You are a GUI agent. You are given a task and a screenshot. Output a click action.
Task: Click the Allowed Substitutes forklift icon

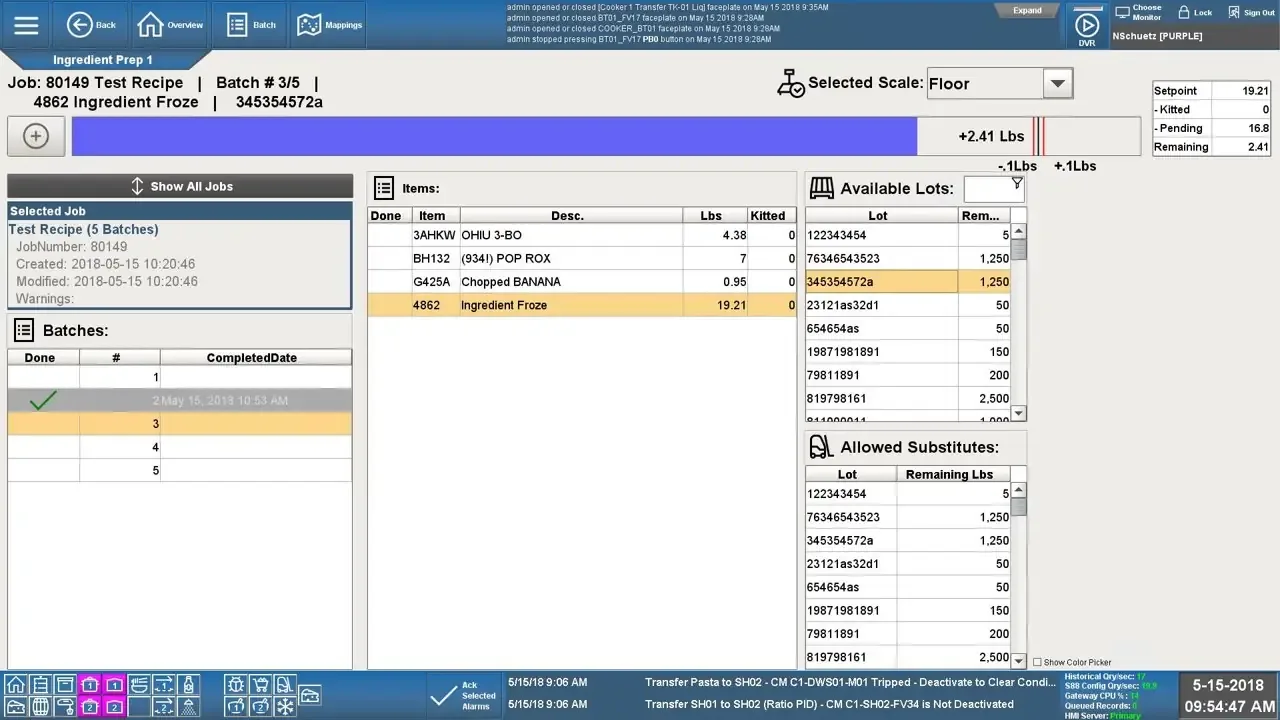pyautogui.click(x=820, y=446)
